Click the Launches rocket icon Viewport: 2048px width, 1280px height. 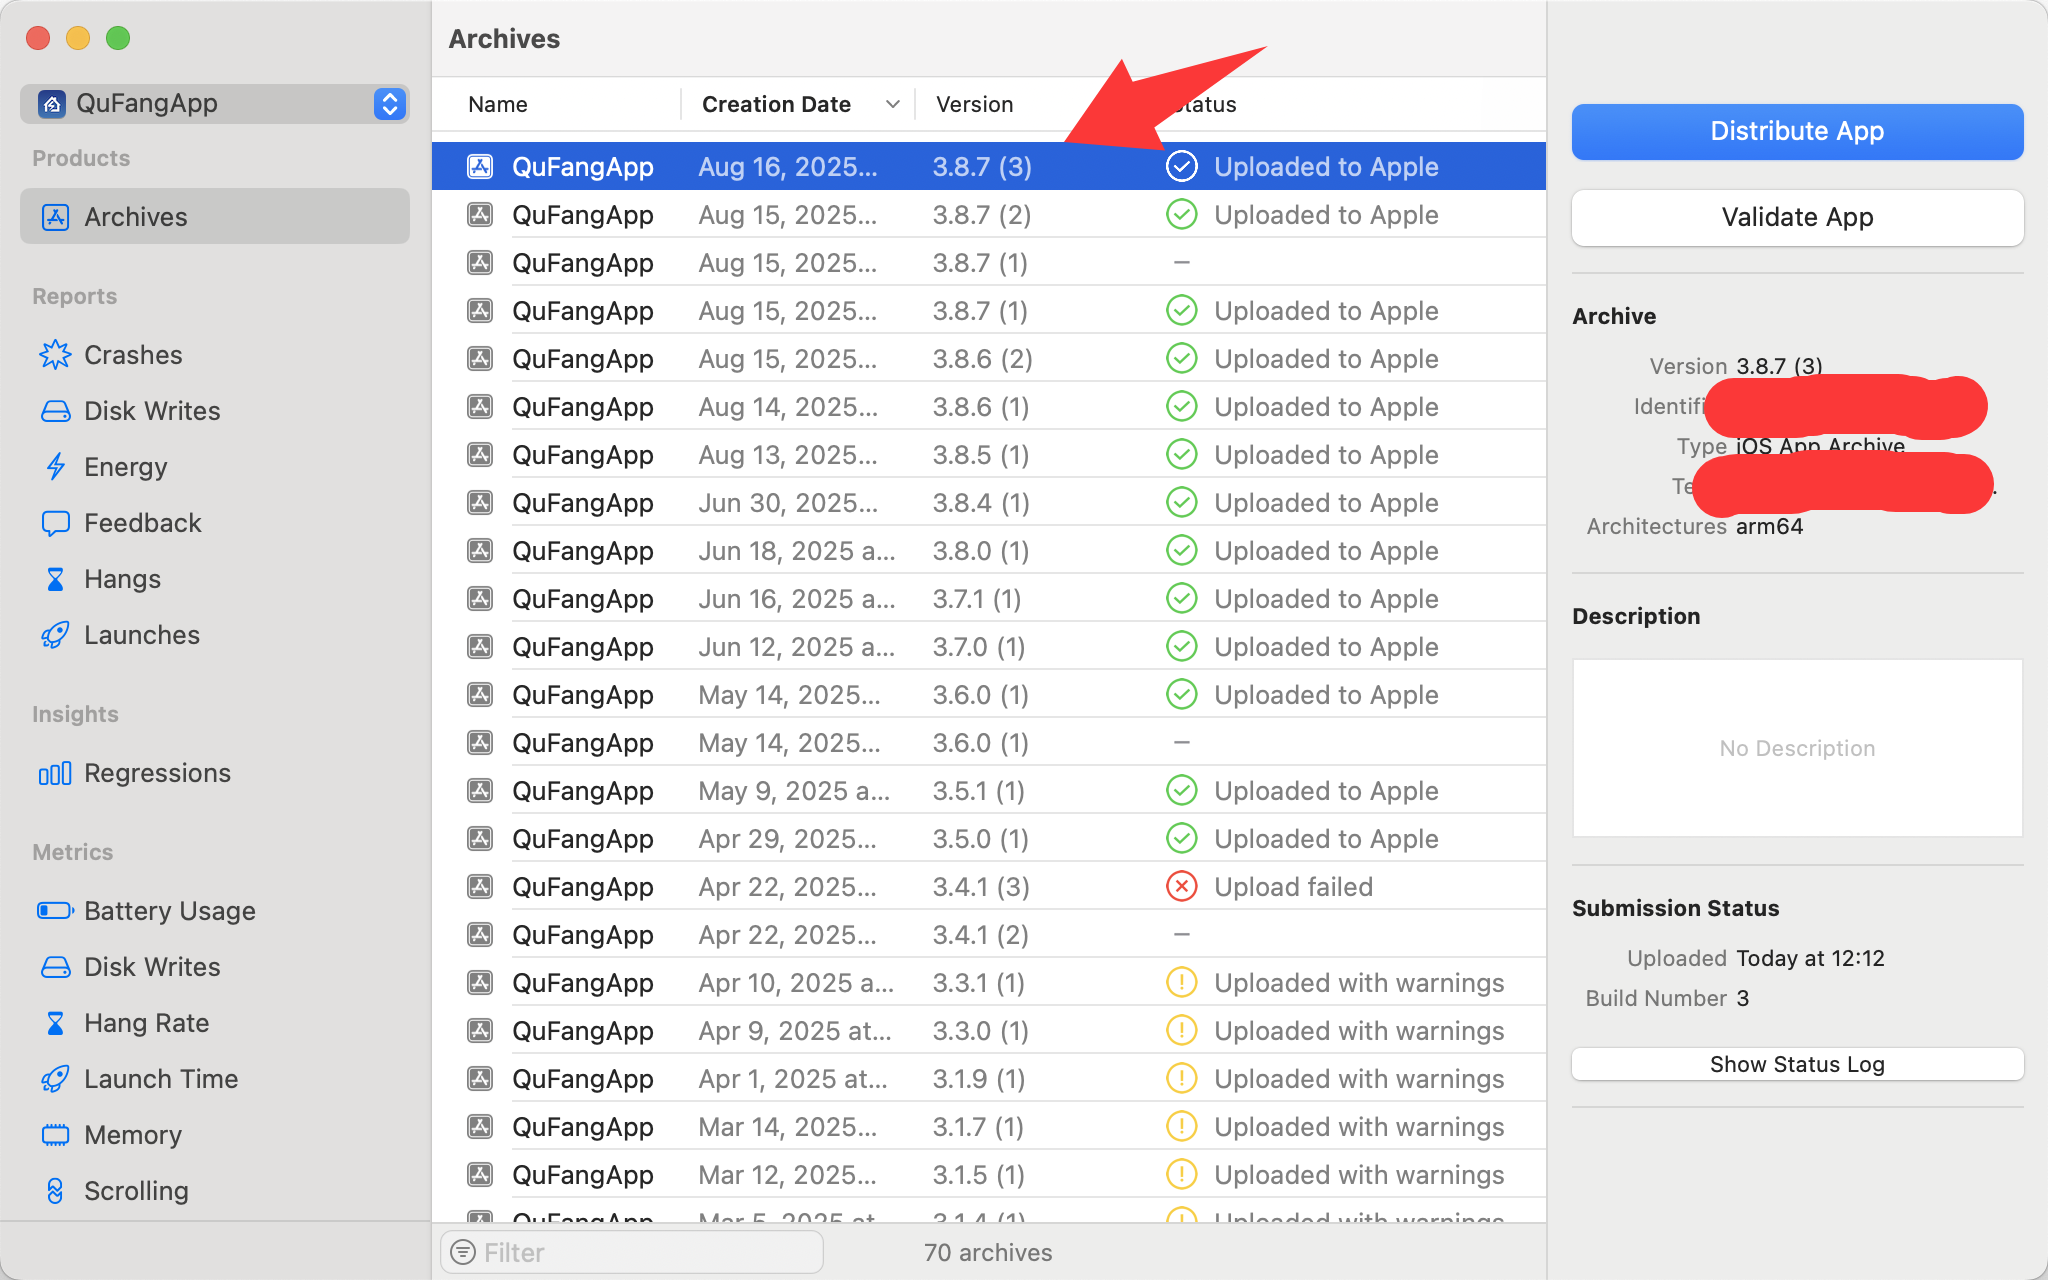[x=55, y=635]
